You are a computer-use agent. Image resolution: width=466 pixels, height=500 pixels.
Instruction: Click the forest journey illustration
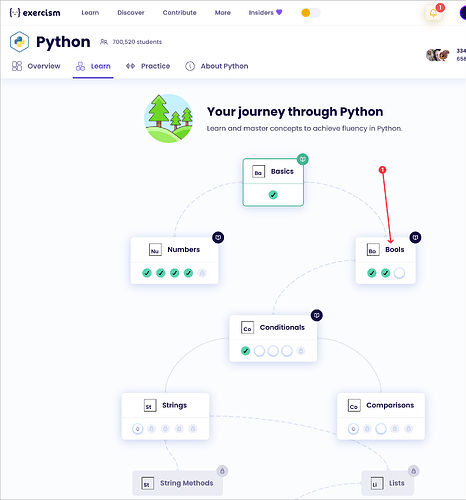[x=168, y=119]
